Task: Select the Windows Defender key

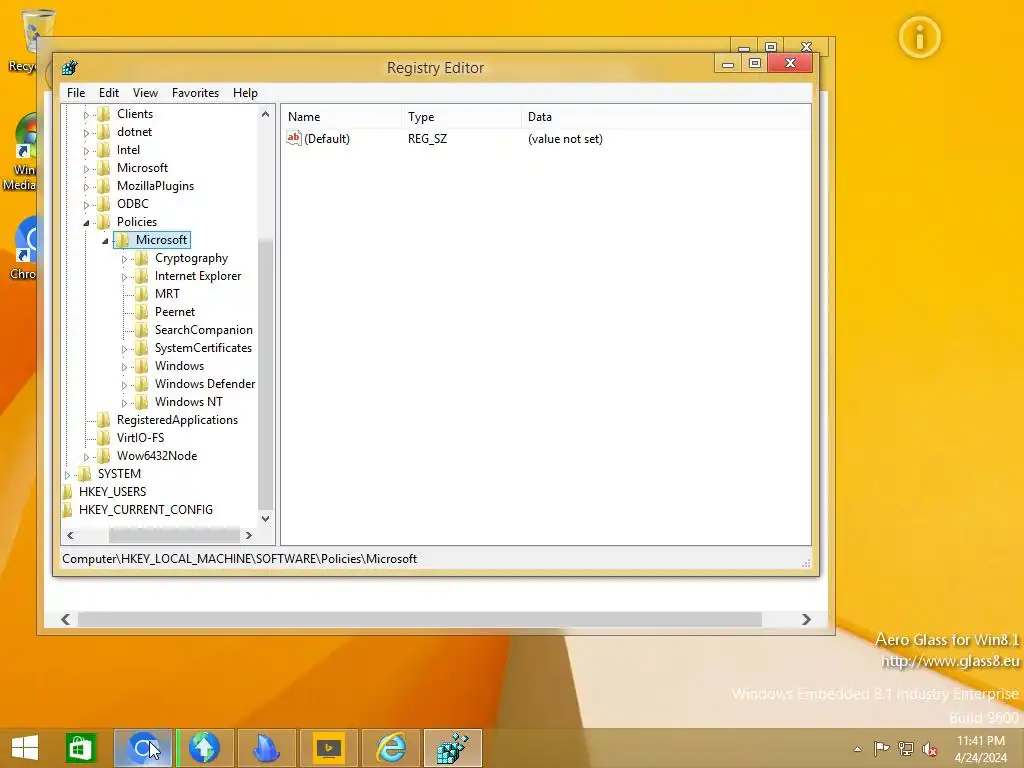Action: point(205,384)
